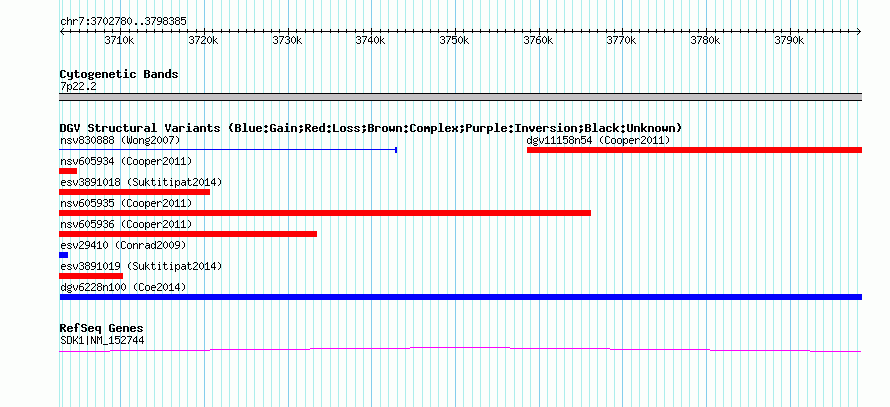The height and width of the screenshot is (407, 890).
Task: Open nsv605936 (Cooper2011) variant label
Action: click(126, 224)
